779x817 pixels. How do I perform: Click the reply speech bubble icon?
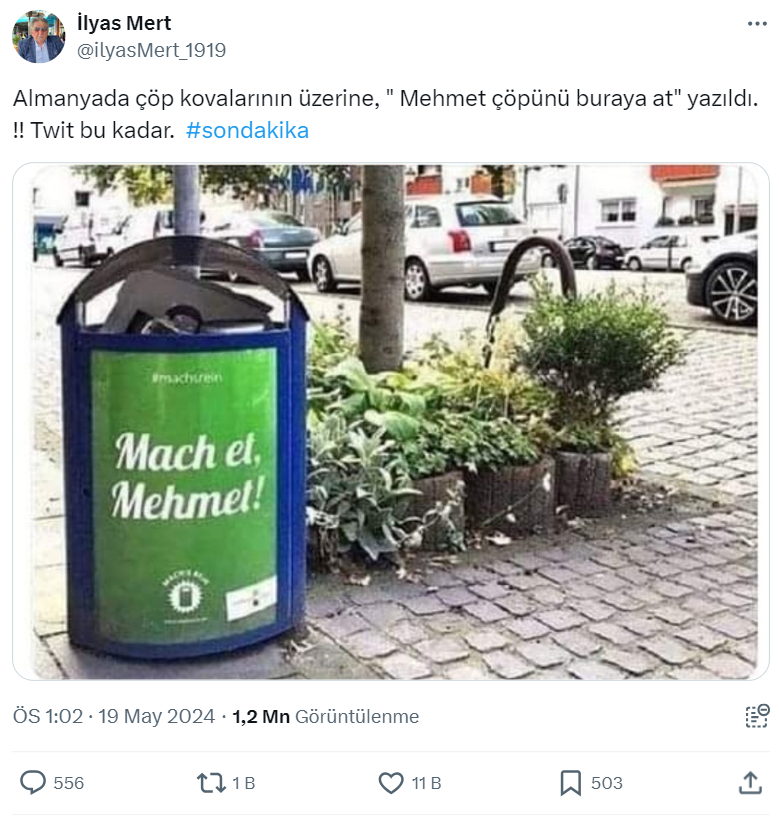point(33,783)
